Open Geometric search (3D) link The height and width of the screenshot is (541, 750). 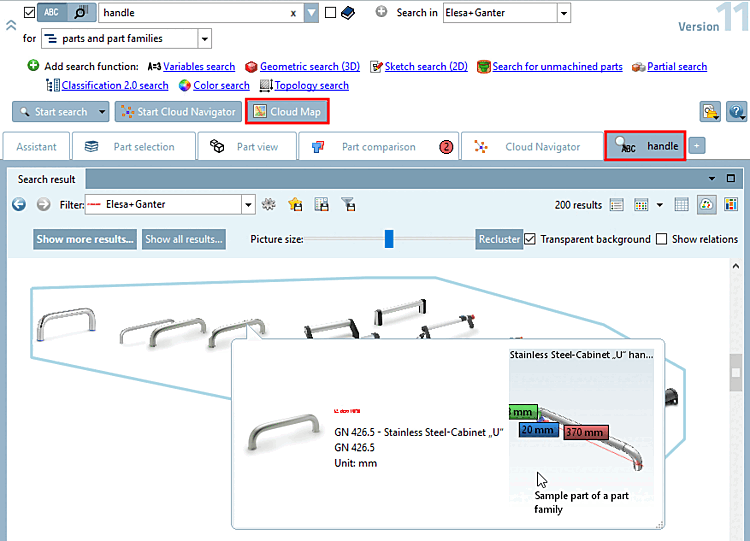(310, 66)
